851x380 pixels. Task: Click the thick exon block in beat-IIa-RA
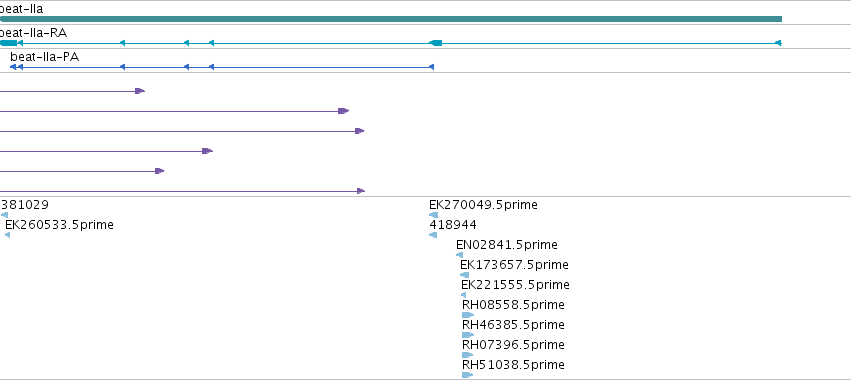[x=436, y=43]
